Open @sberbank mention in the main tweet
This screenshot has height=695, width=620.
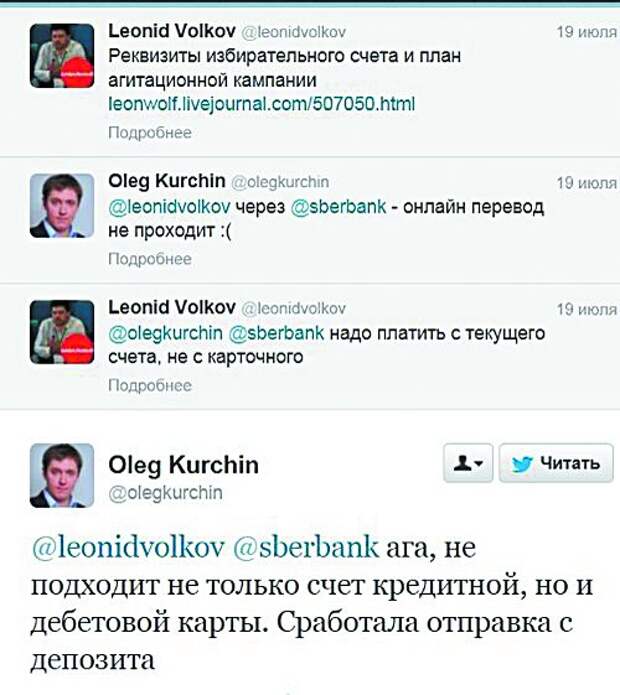point(306,547)
